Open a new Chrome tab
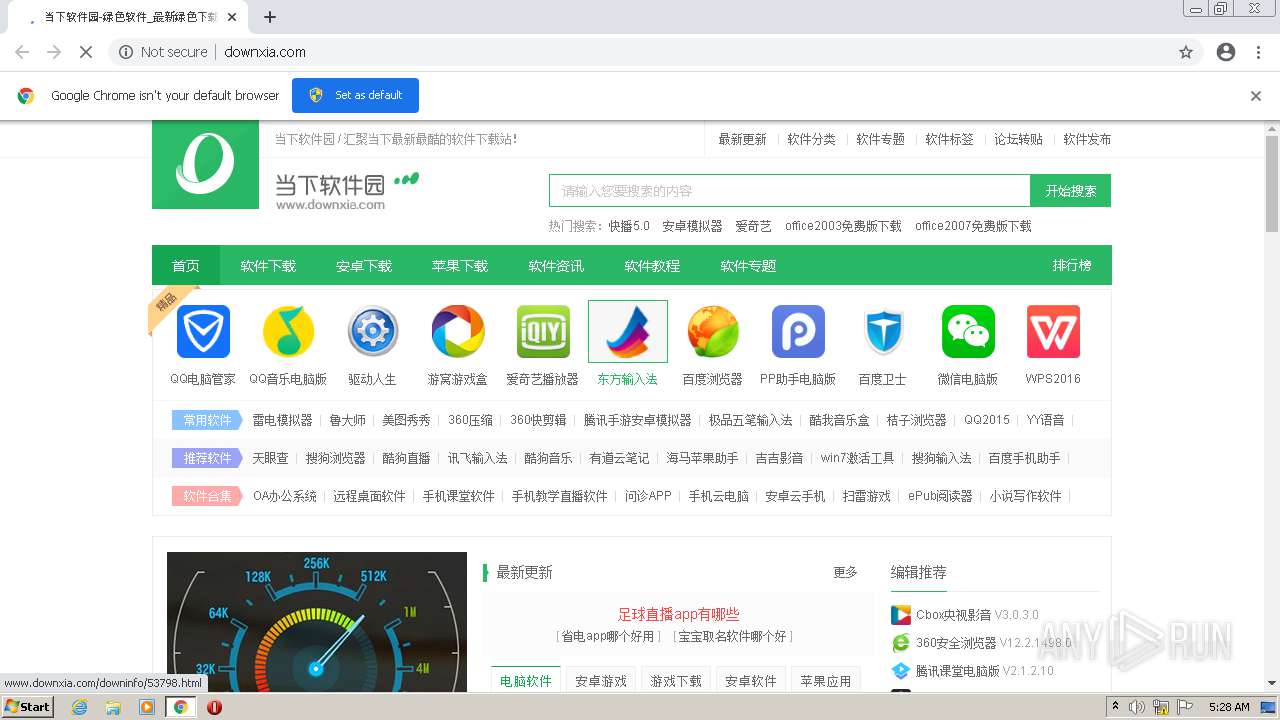This screenshot has width=1280, height=720. coord(270,17)
